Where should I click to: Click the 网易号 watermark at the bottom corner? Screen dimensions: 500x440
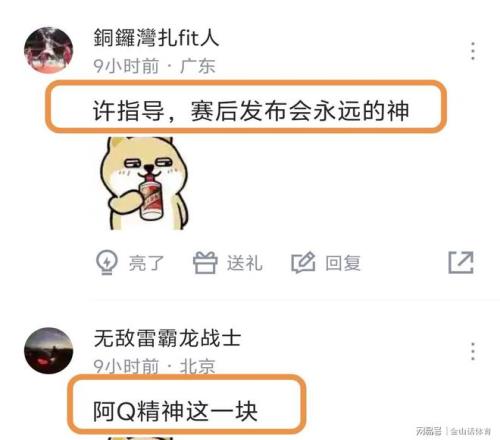click(x=429, y=431)
